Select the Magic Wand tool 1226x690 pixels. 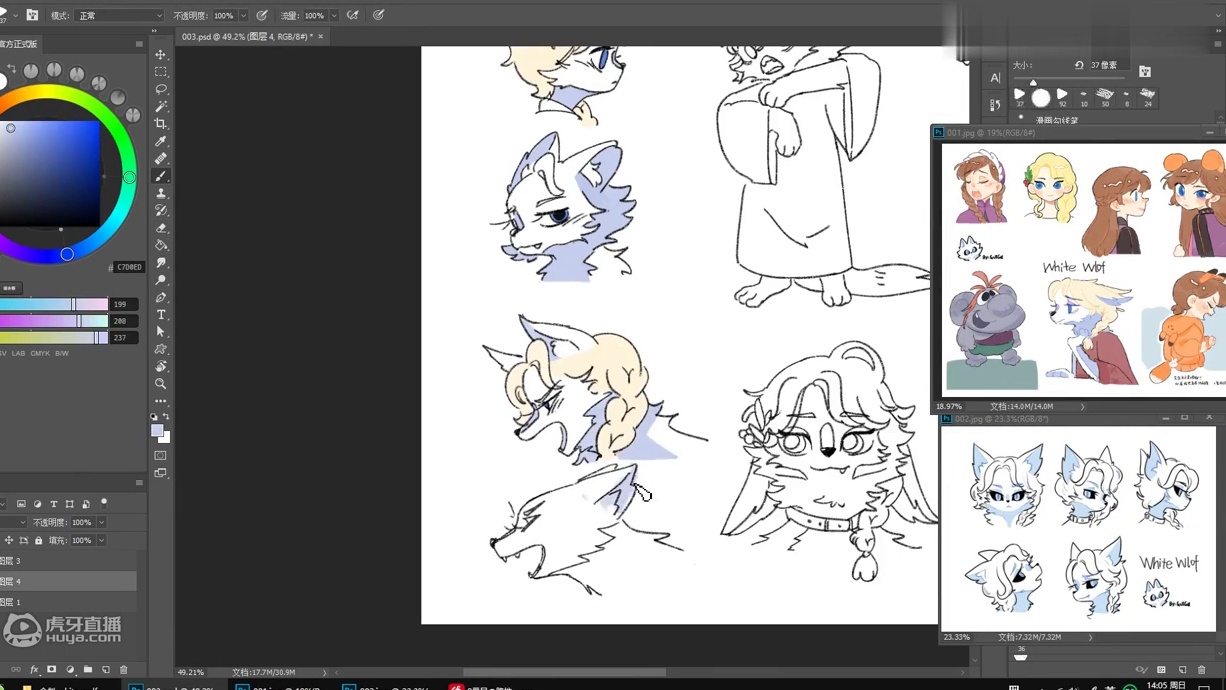coord(161,106)
